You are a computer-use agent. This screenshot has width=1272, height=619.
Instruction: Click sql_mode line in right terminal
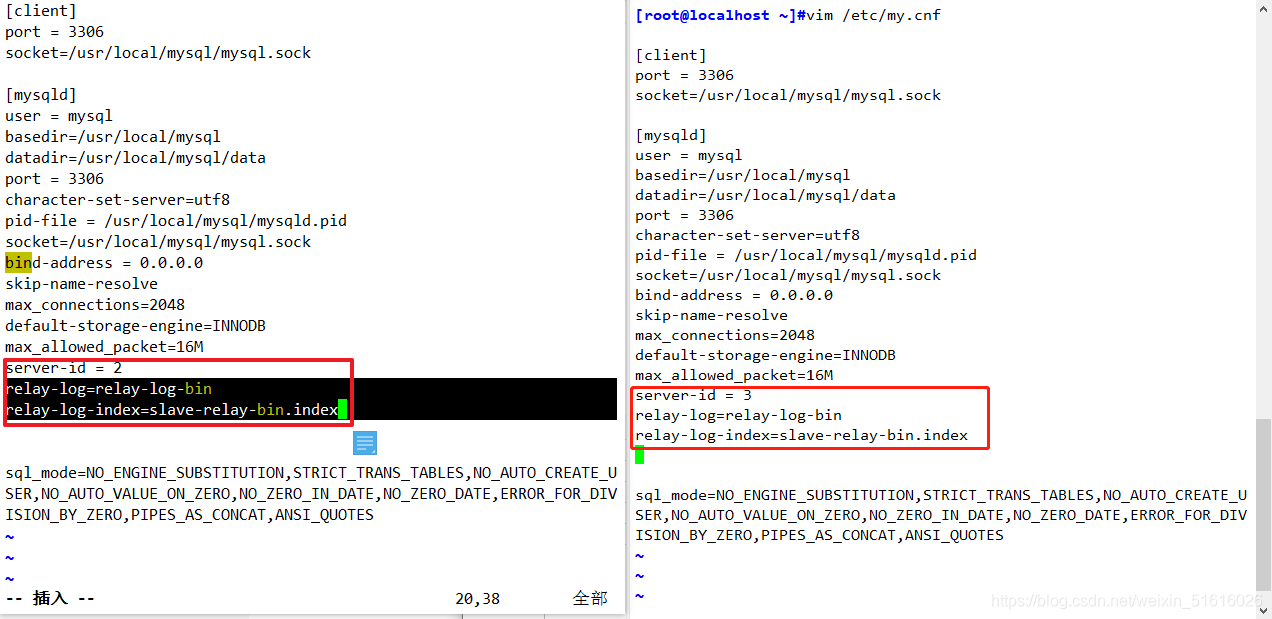tap(941, 515)
